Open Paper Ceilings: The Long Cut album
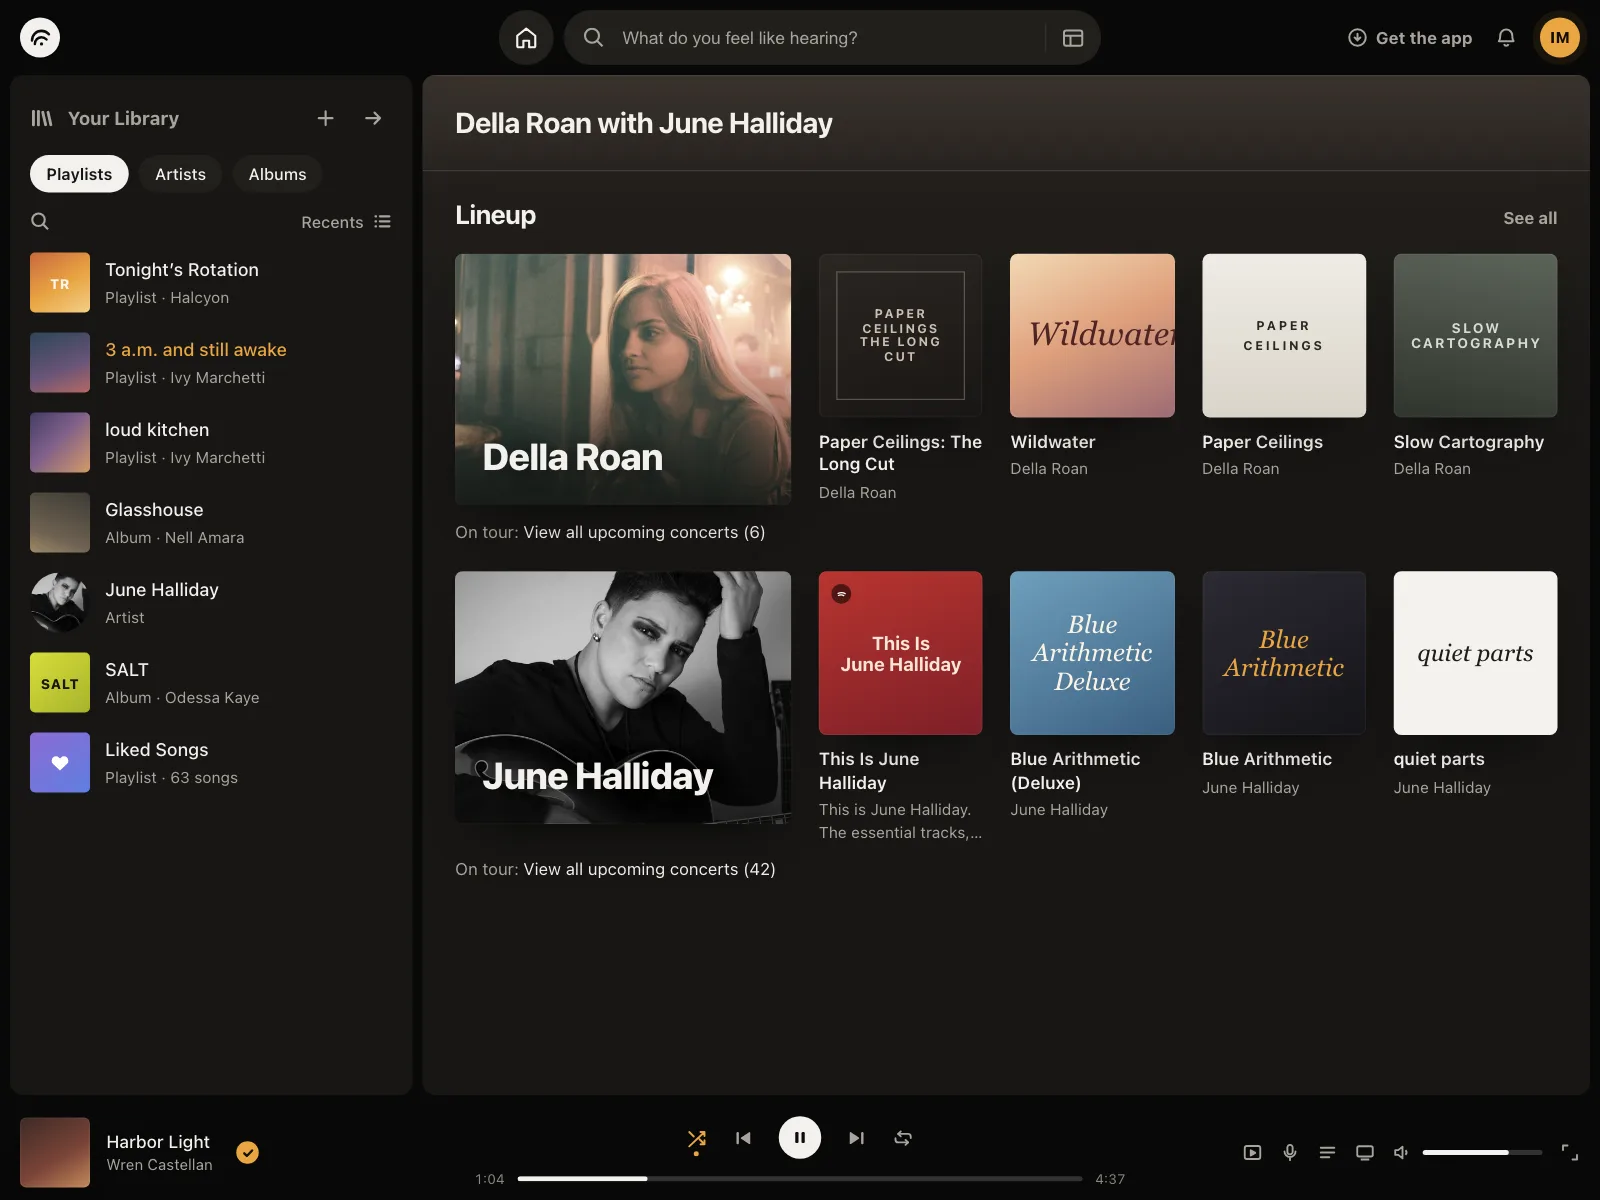The width and height of the screenshot is (1600, 1200). [900, 335]
